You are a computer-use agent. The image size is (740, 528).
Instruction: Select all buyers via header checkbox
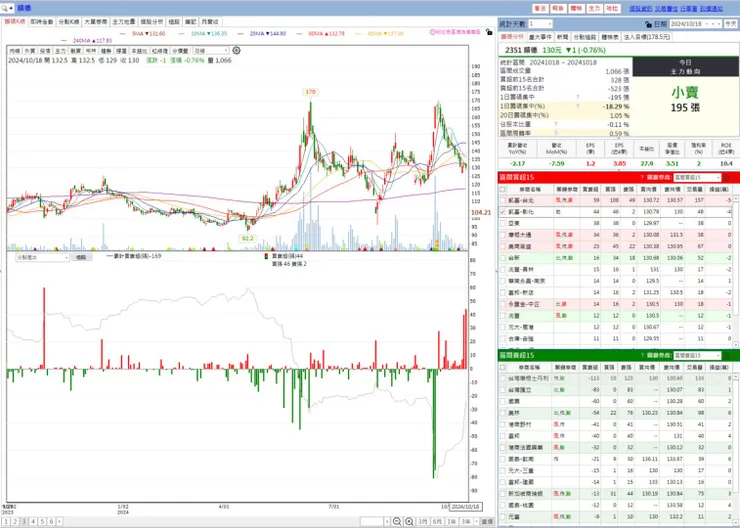pyautogui.click(x=503, y=189)
